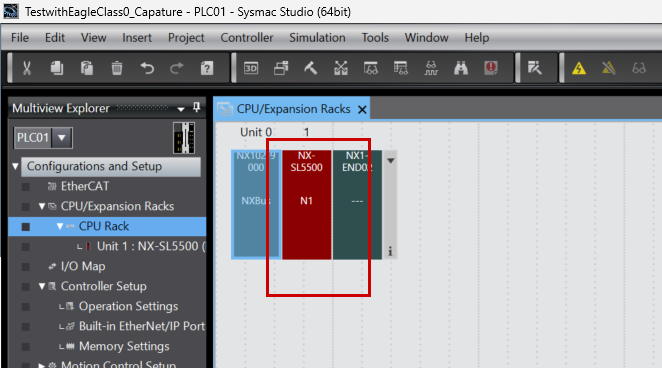Click the Build hammer icon
Viewport: 662px width, 368px height.
311,68
